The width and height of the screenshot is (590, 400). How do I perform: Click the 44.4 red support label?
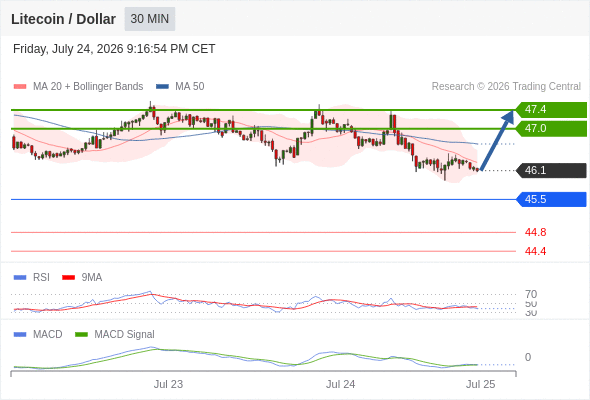535,251
